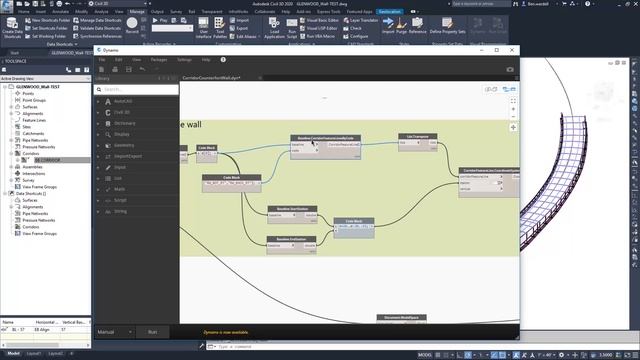The height and width of the screenshot is (360, 640).
Task: Click Load Application in Civil 3D ribbon
Action: [x=274, y=28]
